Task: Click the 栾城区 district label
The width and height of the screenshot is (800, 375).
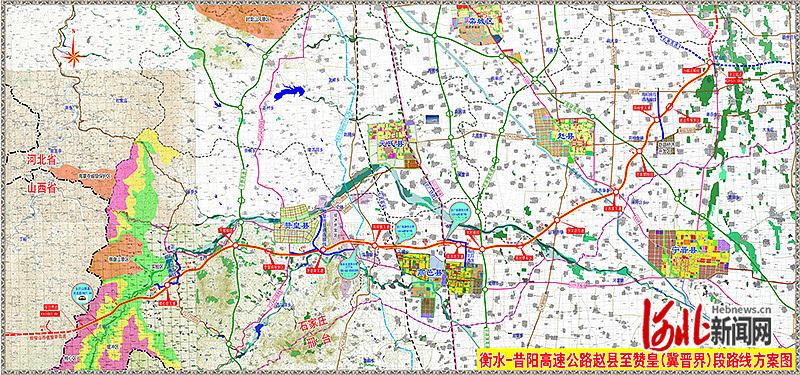Action: [x=481, y=22]
